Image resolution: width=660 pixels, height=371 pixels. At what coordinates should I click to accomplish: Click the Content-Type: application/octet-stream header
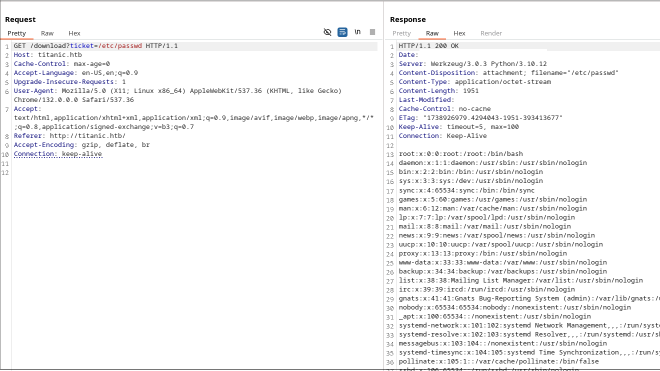(475, 82)
